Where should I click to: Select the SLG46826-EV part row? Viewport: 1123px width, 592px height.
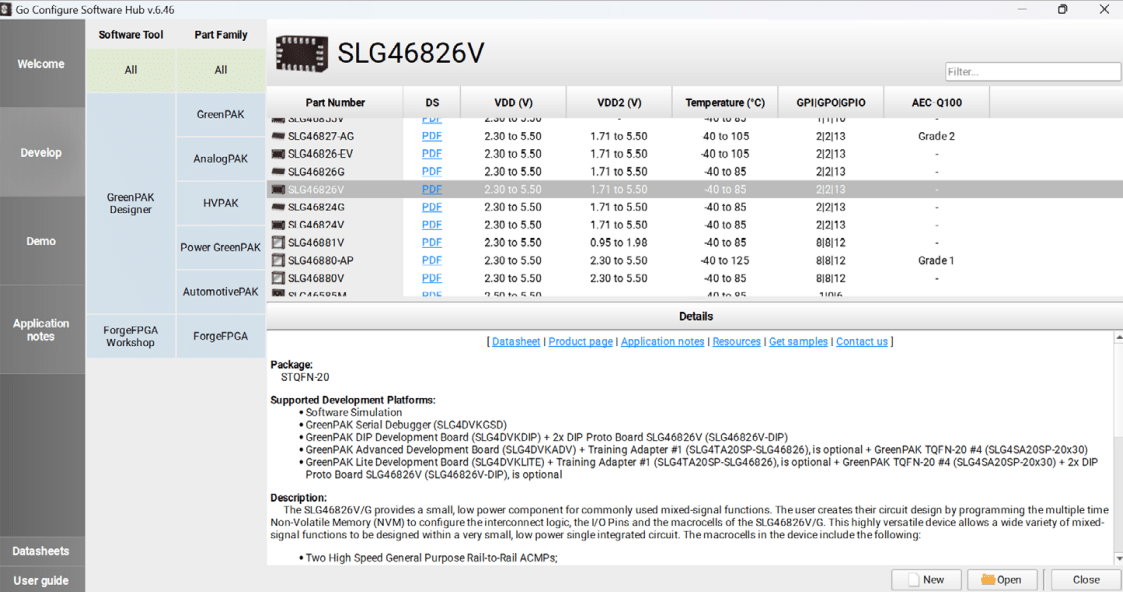pyautogui.click(x=695, y=154)
